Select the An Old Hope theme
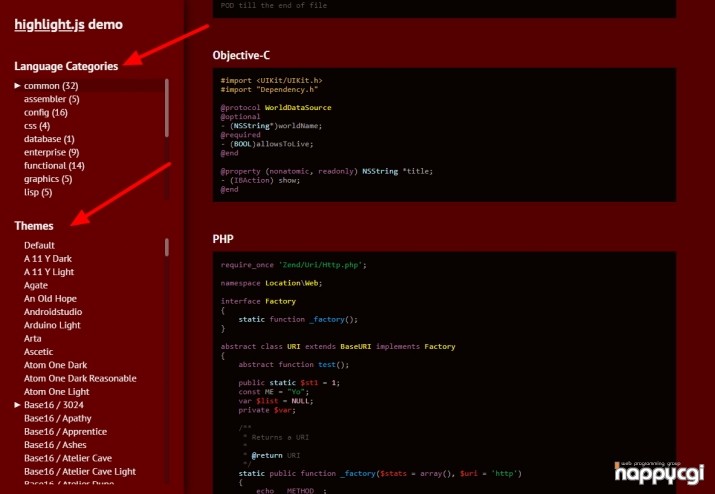 [50, 298]
